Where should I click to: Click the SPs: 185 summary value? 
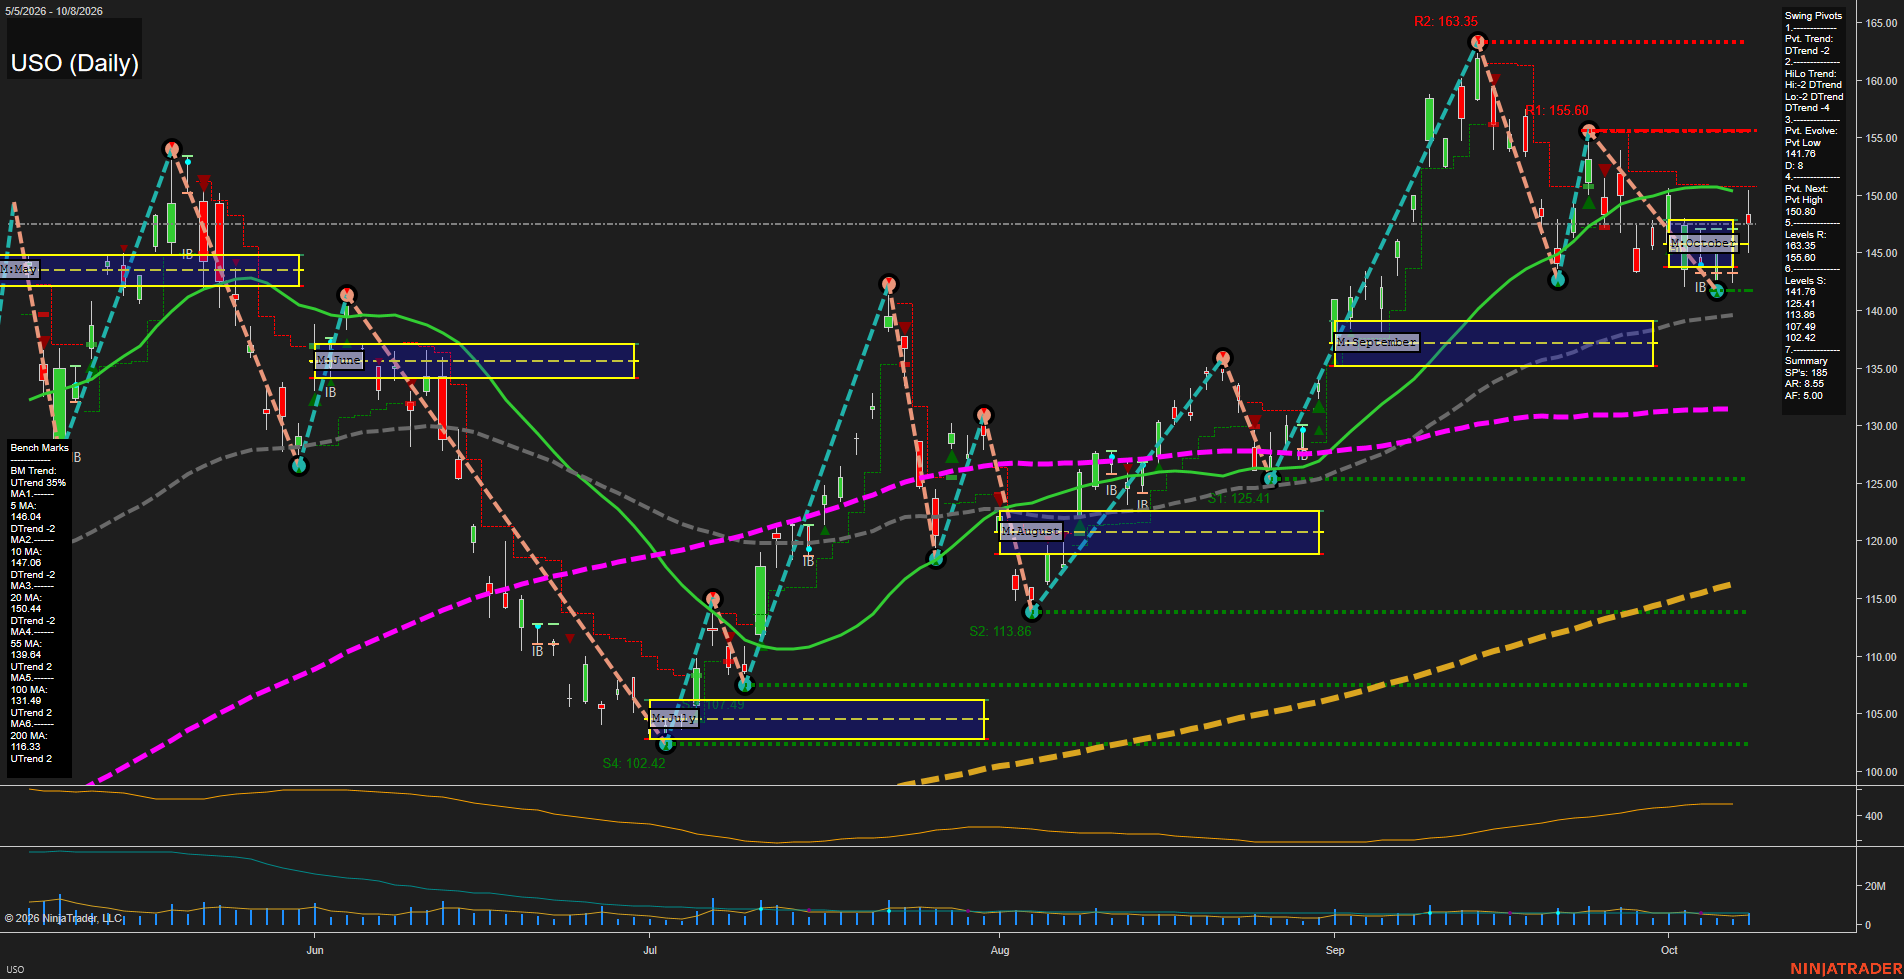[1806, 373]
